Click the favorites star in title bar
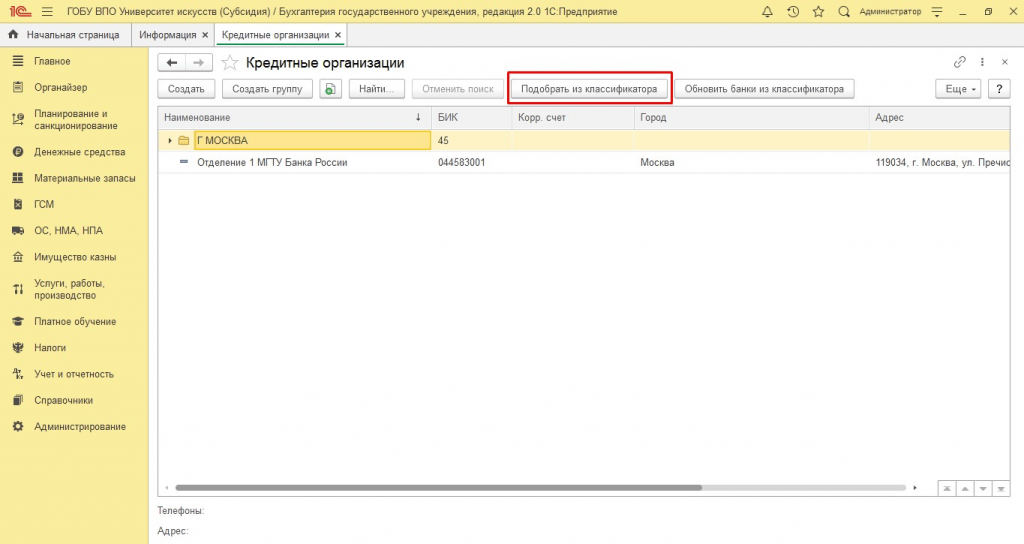 coord(818,11)
